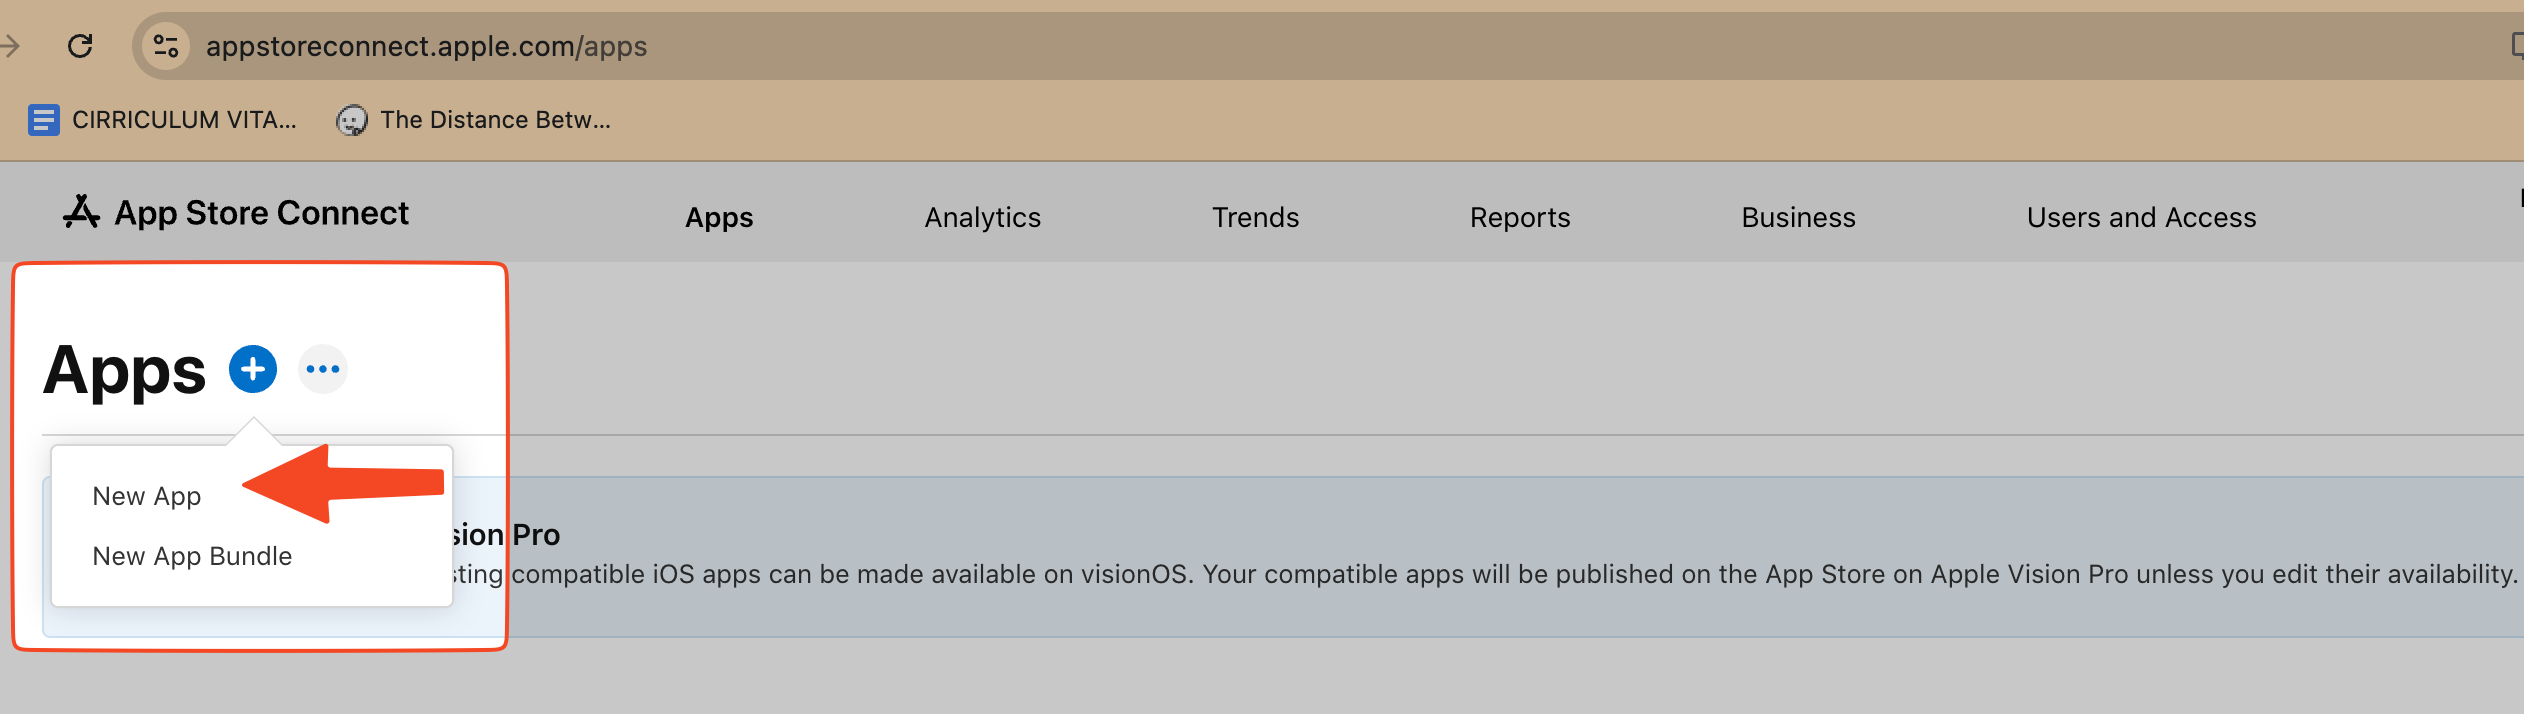
Task: Click the App Store Connect title text
Action: point(262,213)
